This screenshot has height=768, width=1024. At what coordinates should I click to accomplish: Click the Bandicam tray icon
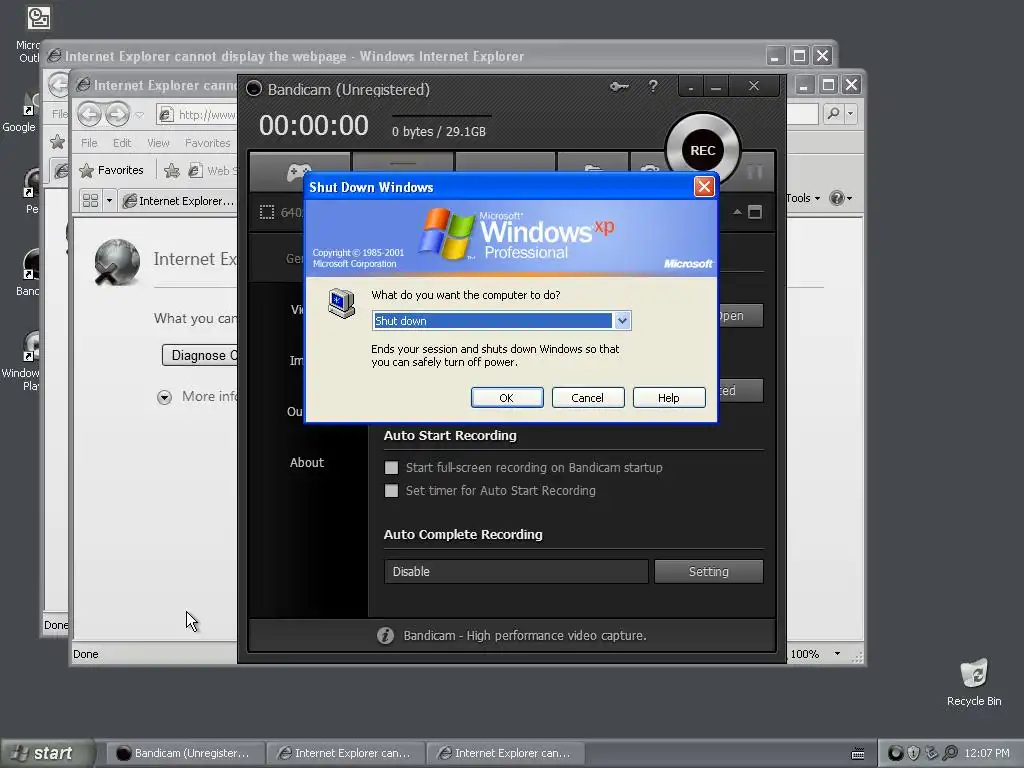tap(896, 753)
